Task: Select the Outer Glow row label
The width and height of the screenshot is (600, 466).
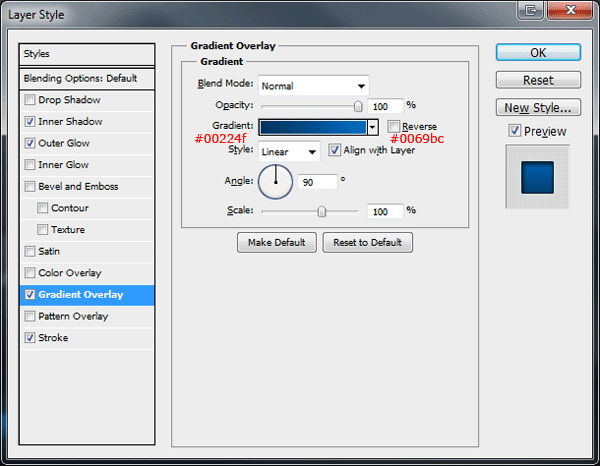Action: click(64, 143)
